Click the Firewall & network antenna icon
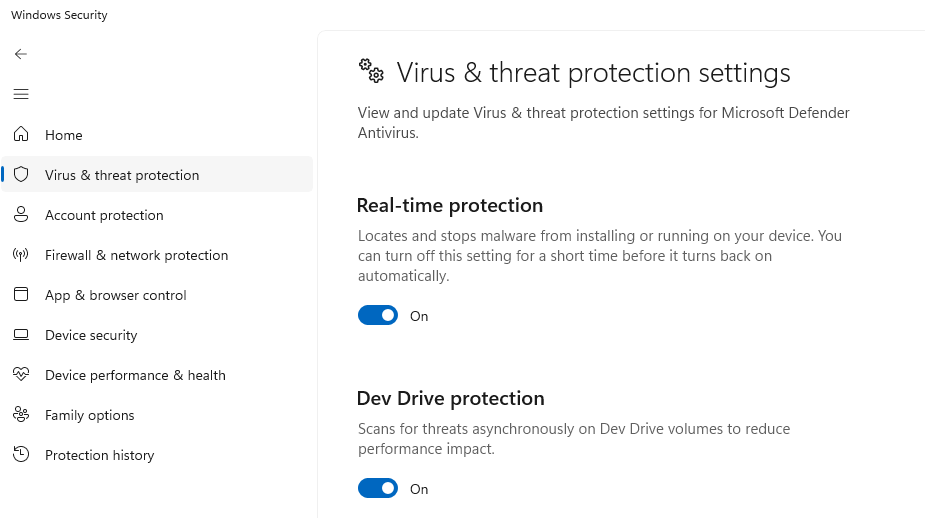This screenshot has width=925, height=518. pos(21,255)
